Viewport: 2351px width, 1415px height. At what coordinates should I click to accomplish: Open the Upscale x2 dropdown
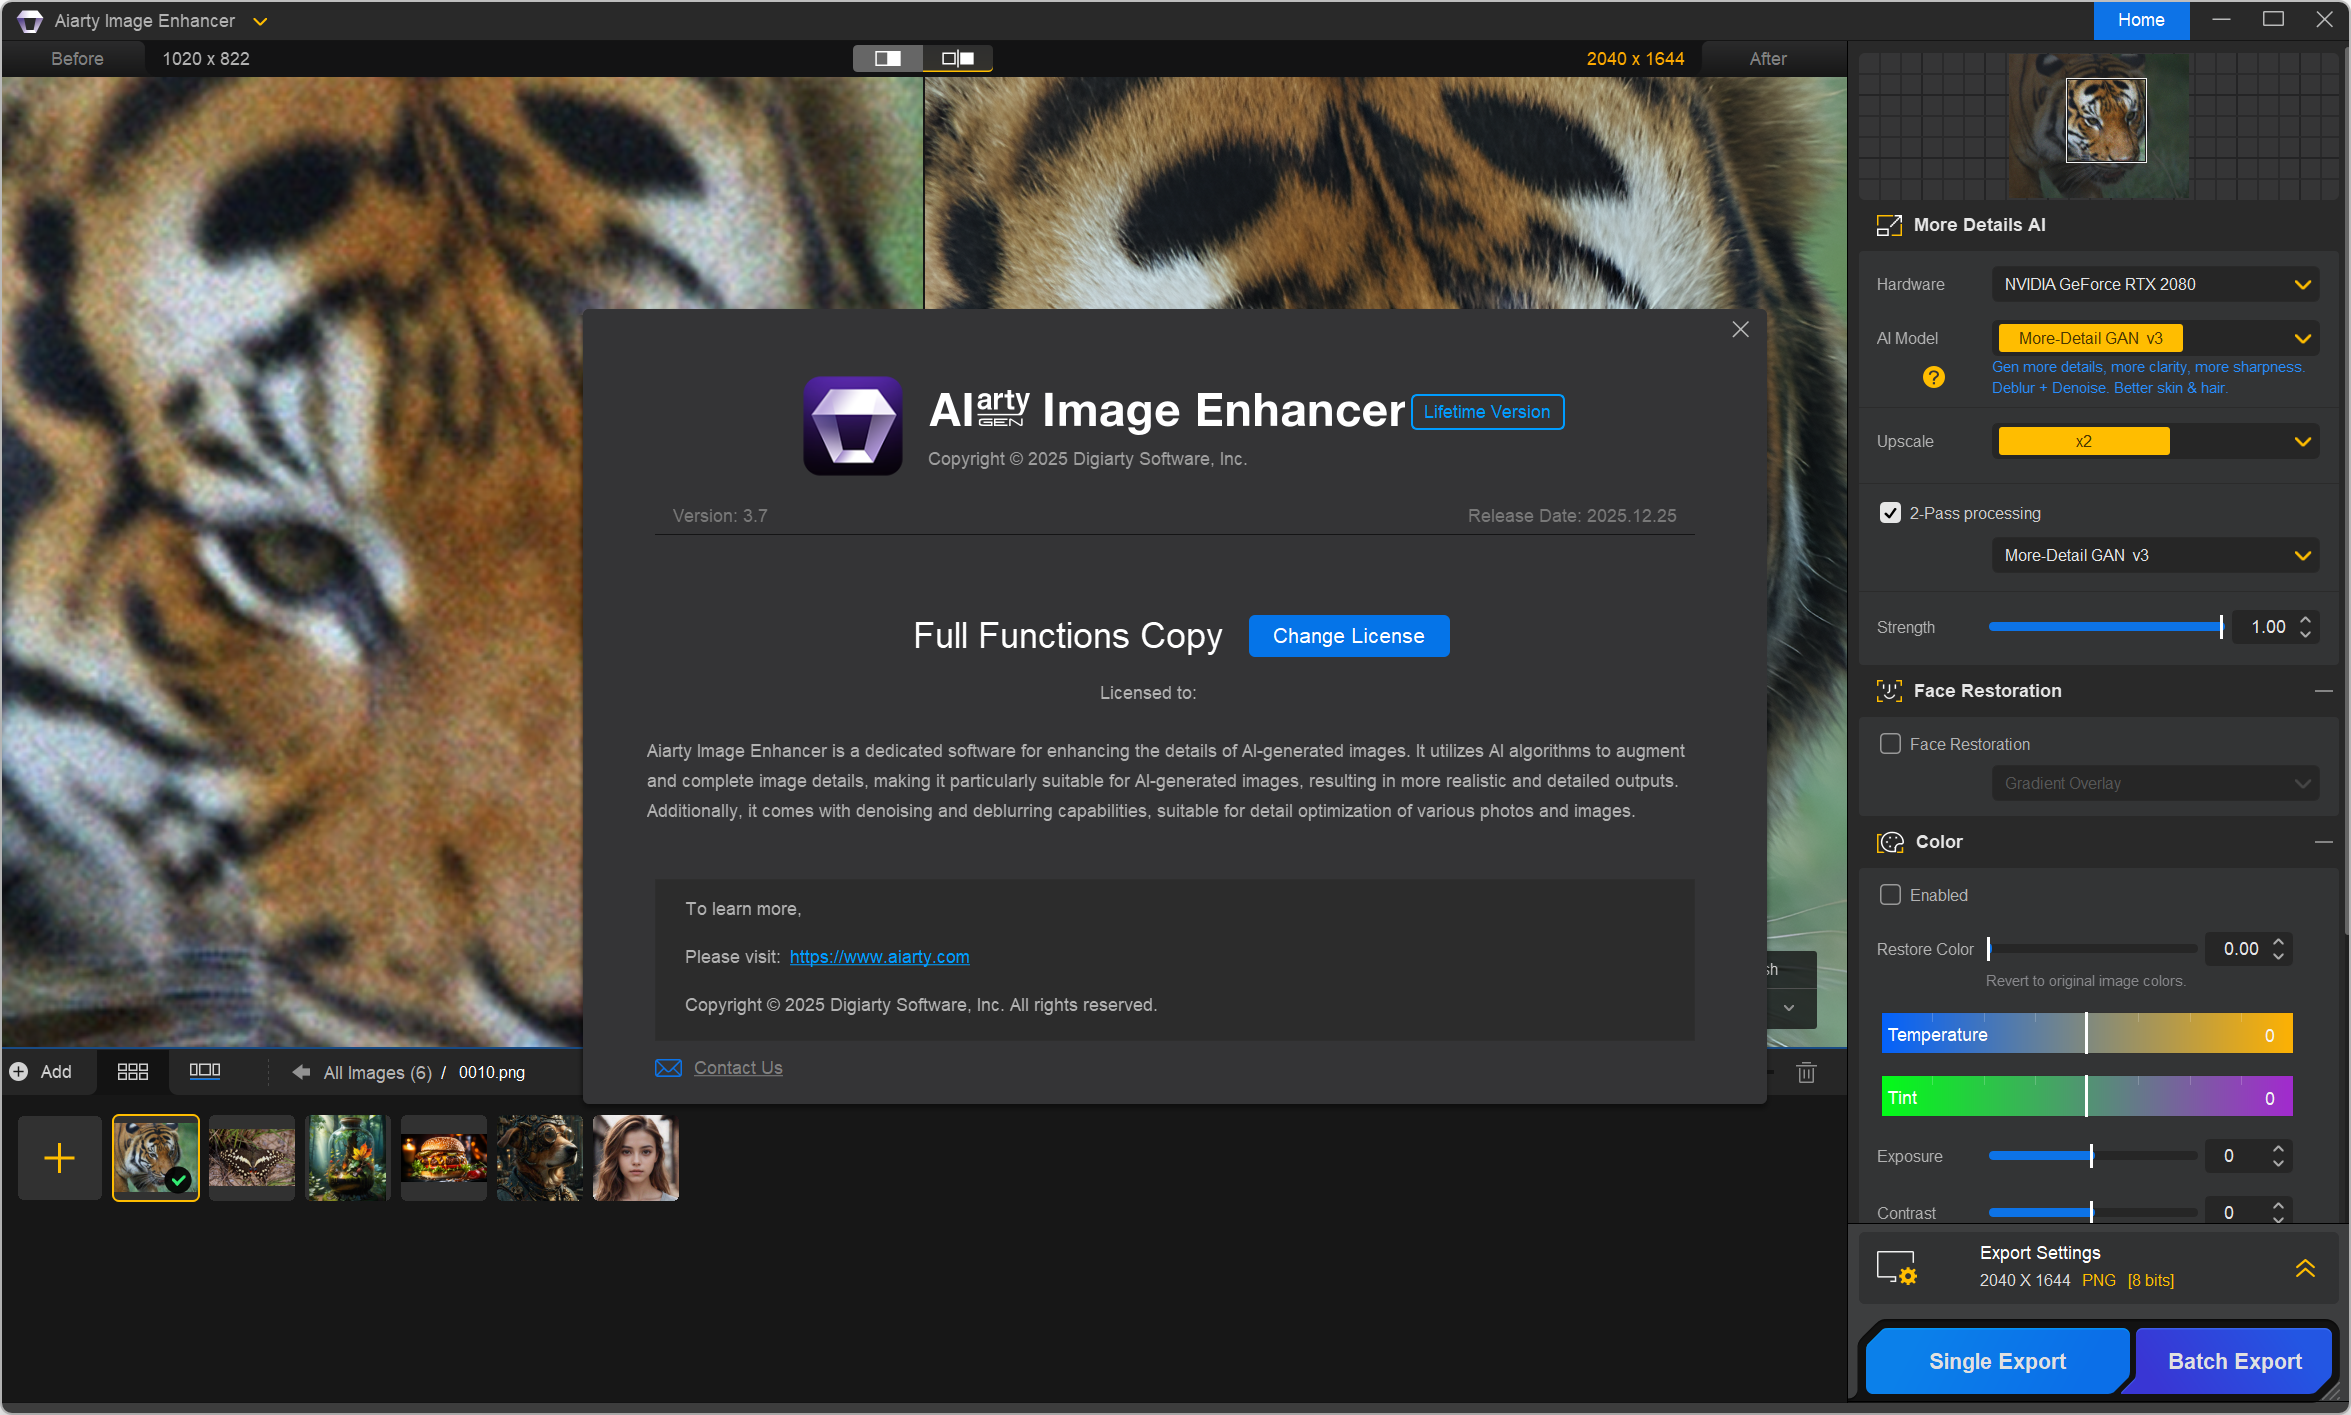pos(2155,441)
